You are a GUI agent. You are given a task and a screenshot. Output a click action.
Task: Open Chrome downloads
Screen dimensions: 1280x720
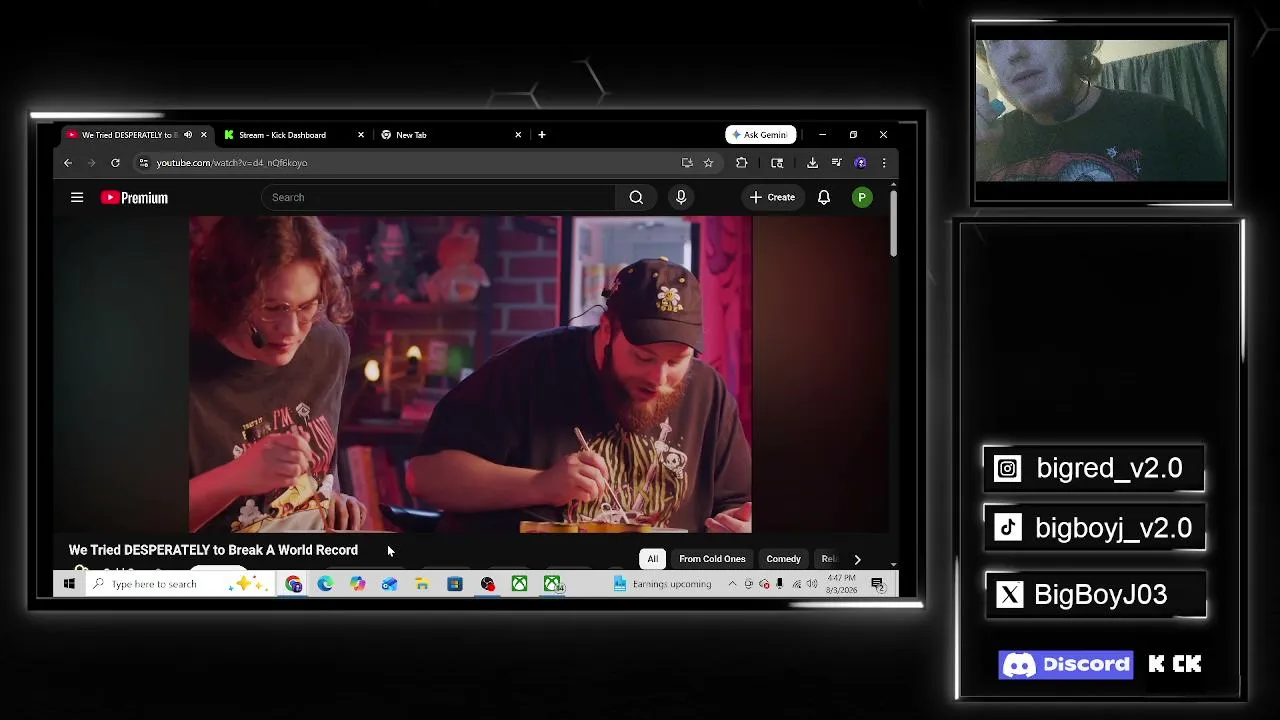click(812, 163)
